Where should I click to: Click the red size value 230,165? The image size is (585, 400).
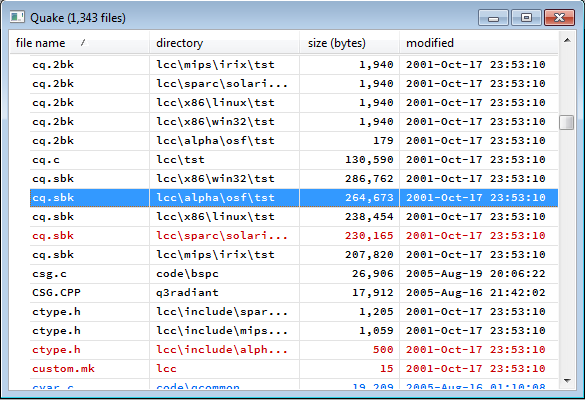click(369, 236)
